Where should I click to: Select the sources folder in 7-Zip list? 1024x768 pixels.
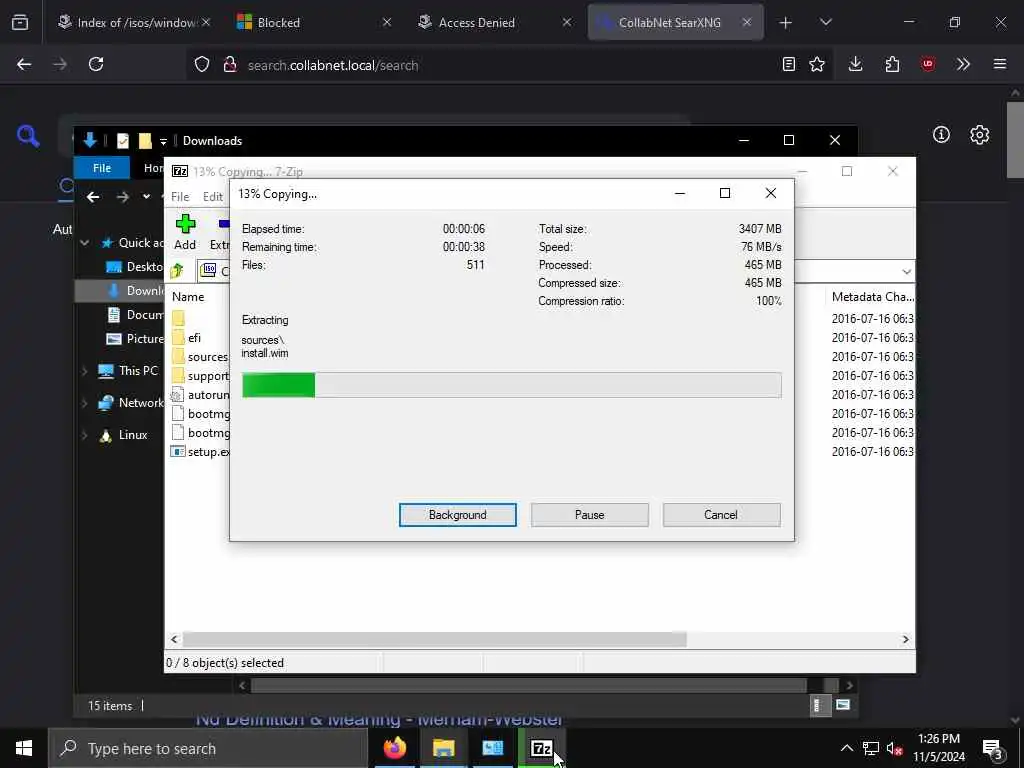200,357
